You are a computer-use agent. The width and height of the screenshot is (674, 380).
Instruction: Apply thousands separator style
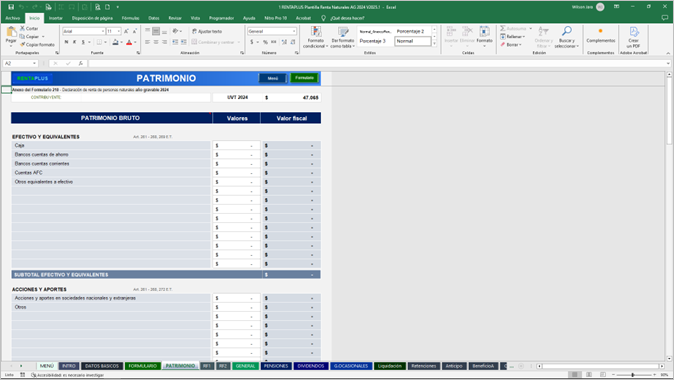pos(273,42)
